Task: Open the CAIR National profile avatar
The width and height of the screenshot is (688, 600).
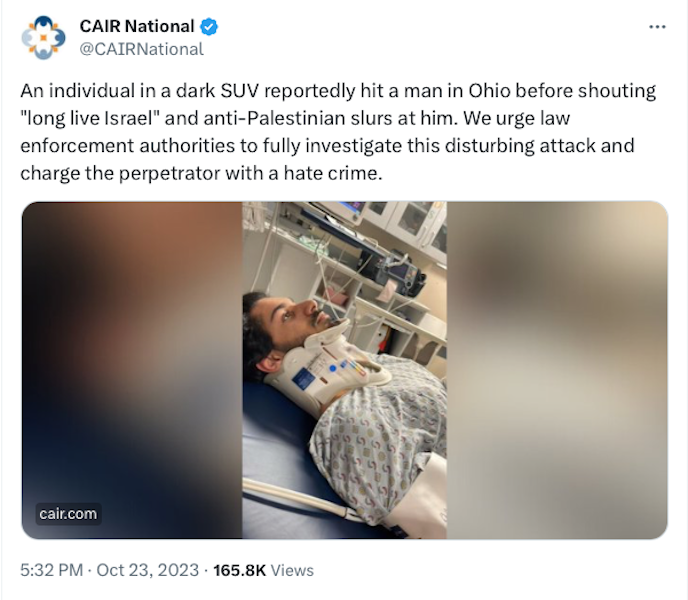Action: pos(43,38)
